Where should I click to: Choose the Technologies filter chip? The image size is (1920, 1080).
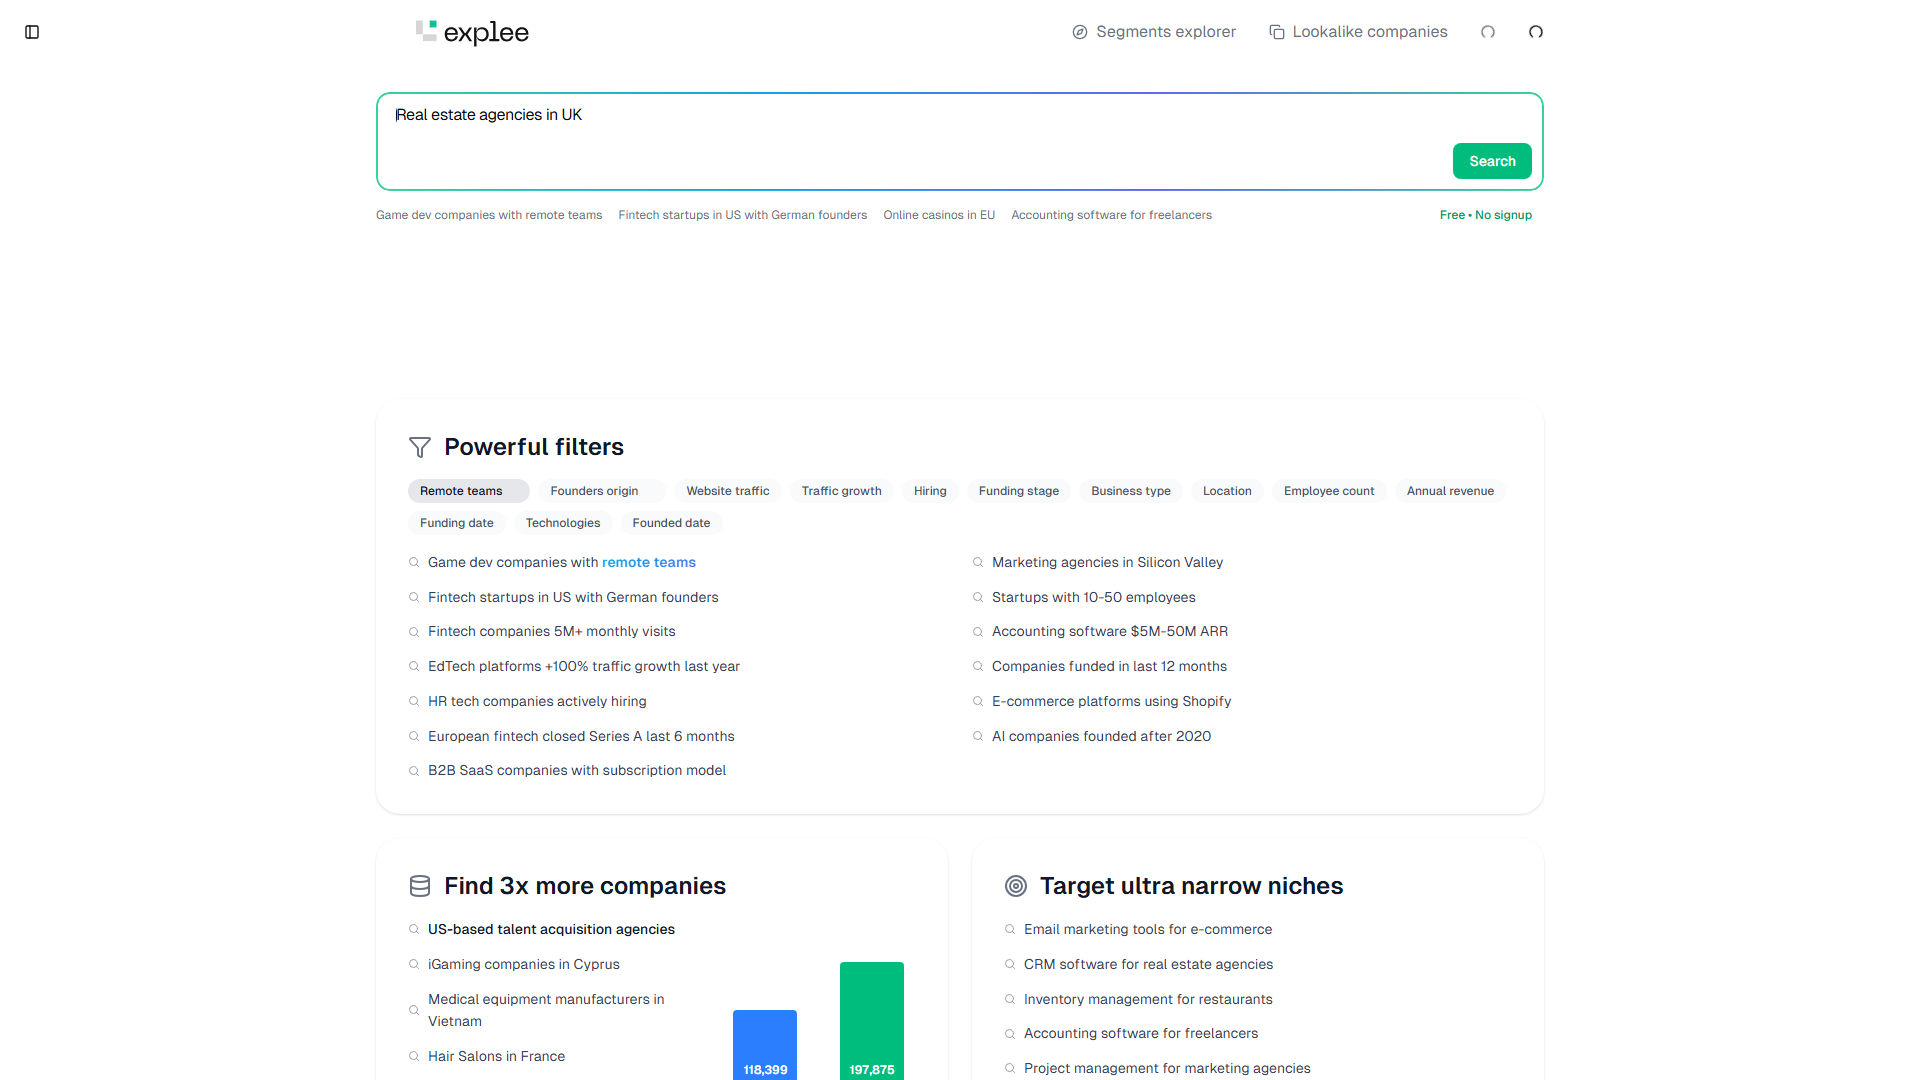563,523
